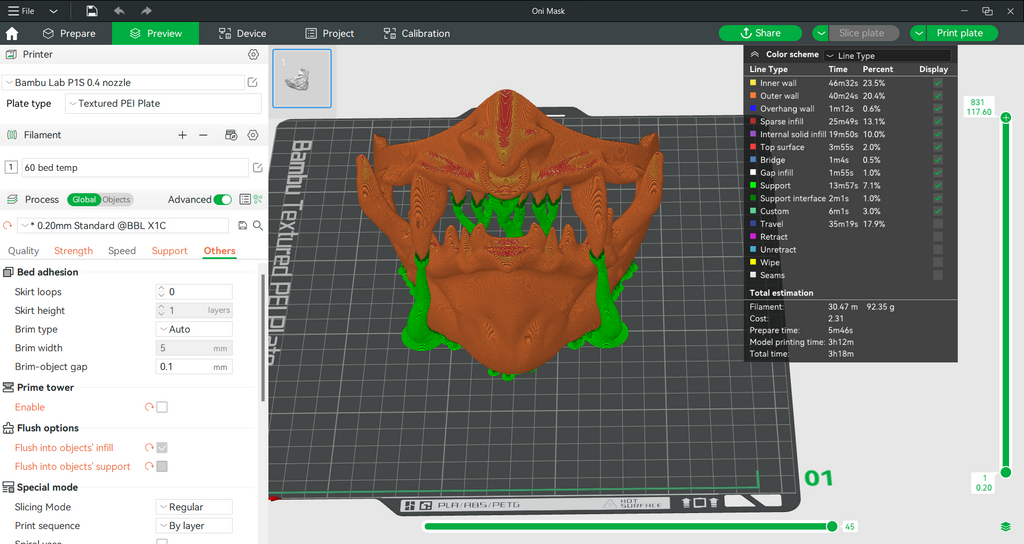This screenshot has width=1024, height=544.
Task: Open the Print sequence dropdown
Action: (x=194, y=526)
